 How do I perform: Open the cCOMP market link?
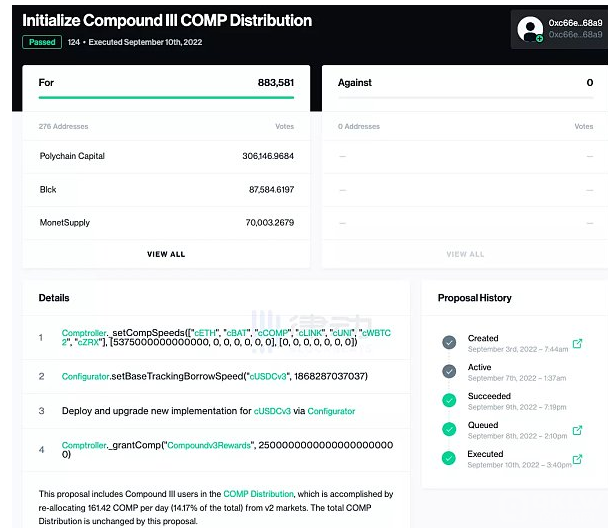(x=273, y=333)
